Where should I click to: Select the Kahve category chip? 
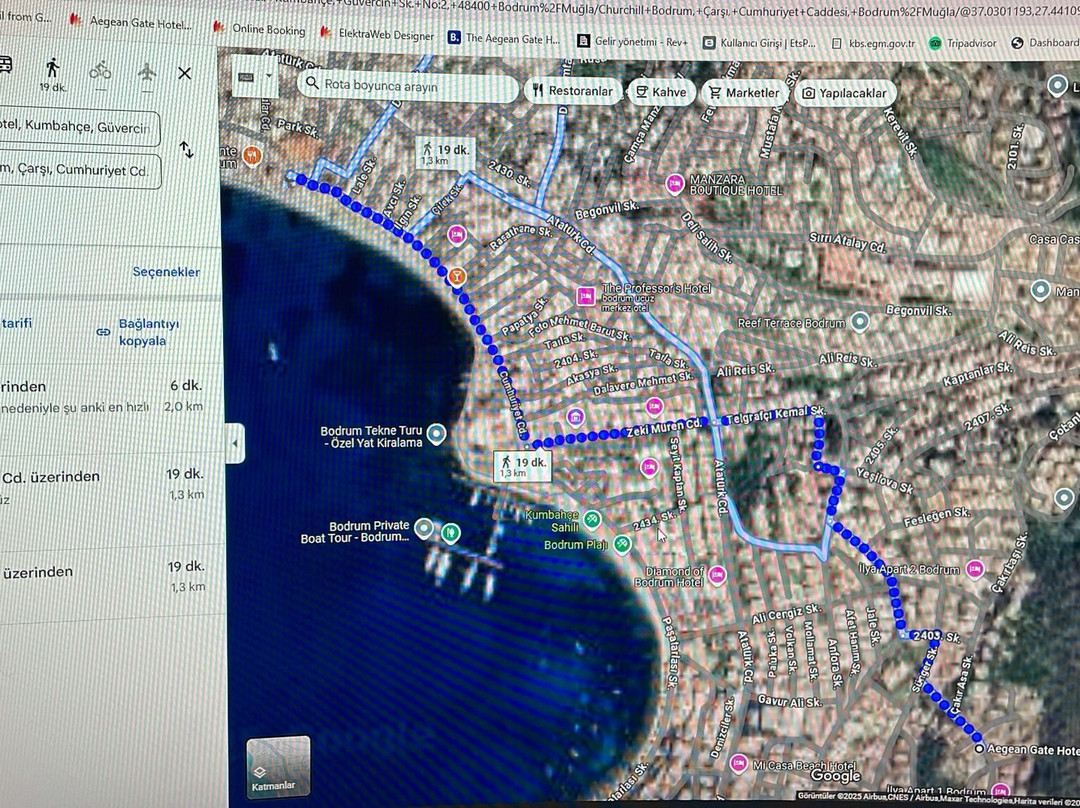660,92
